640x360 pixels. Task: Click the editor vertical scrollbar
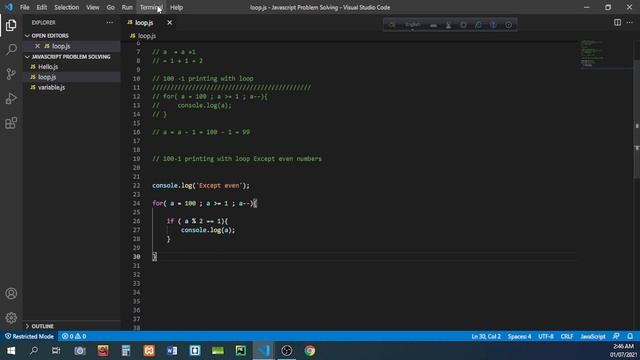pos(637,118)
